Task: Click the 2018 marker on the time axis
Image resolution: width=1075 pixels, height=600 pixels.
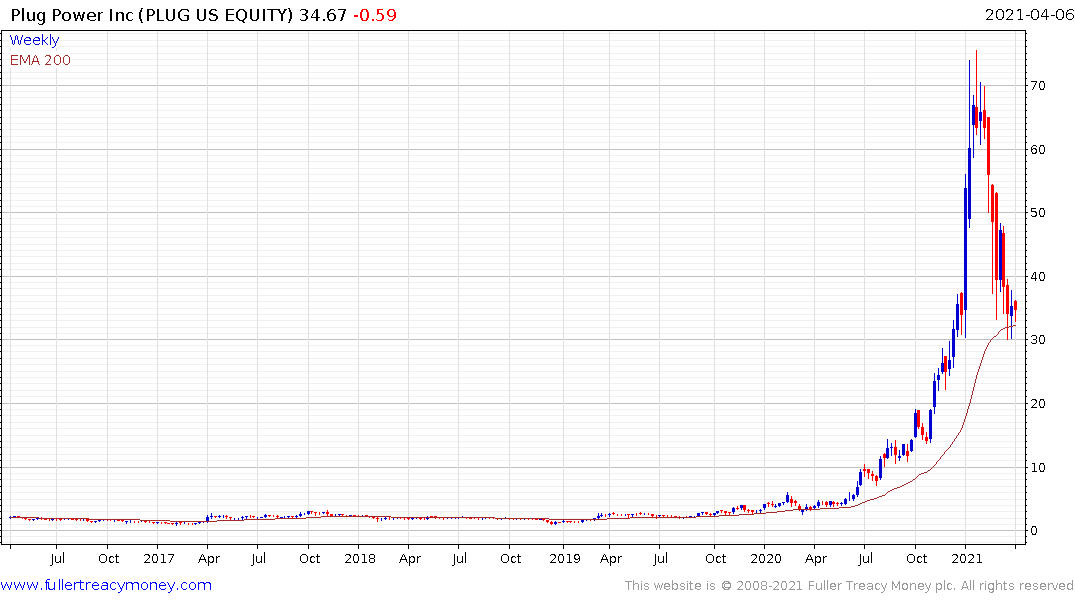Action: [x=360, y=558]
